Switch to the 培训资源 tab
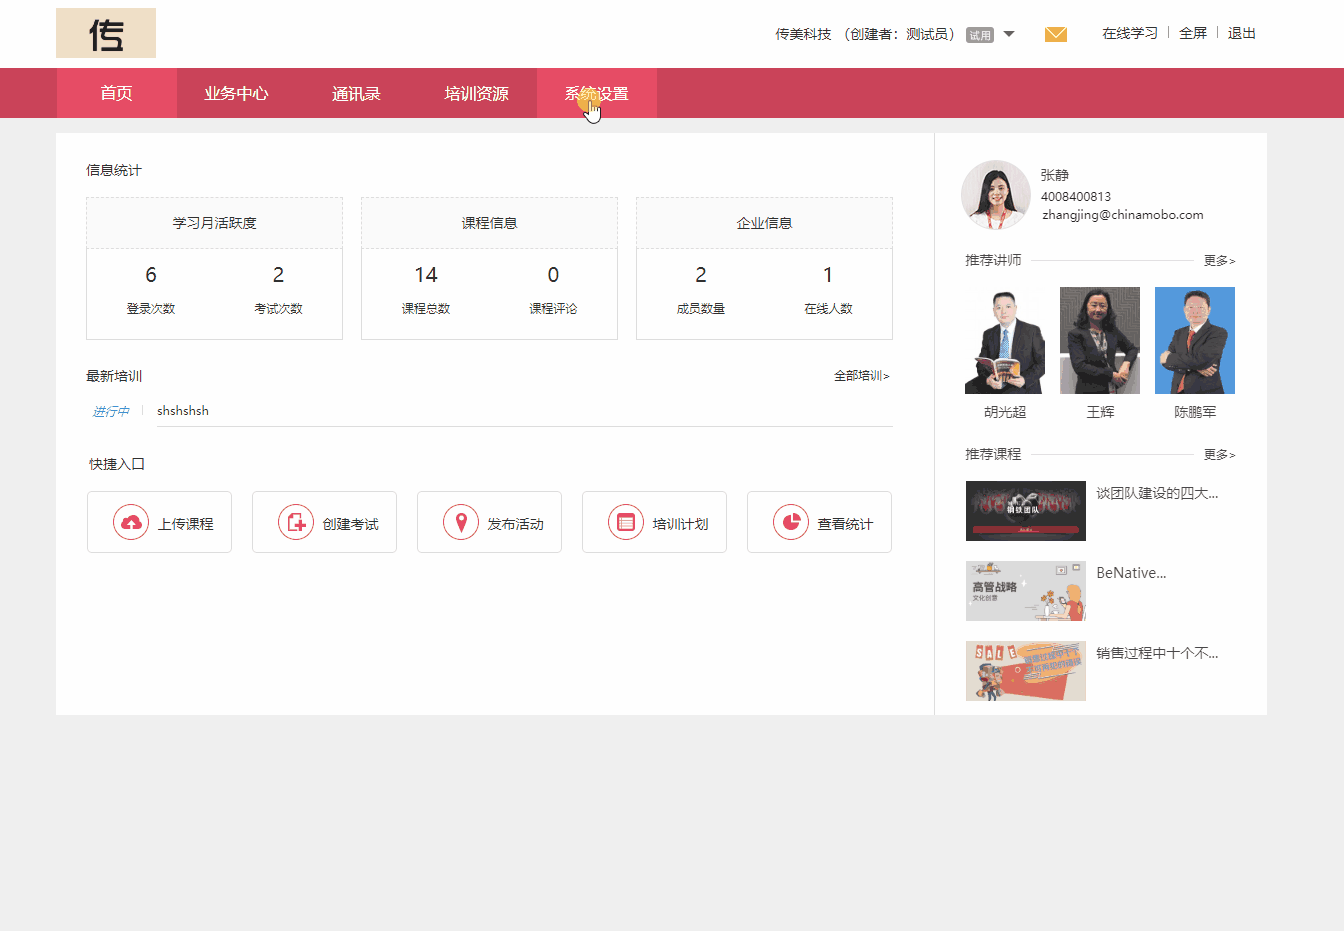 click(476, 93)
